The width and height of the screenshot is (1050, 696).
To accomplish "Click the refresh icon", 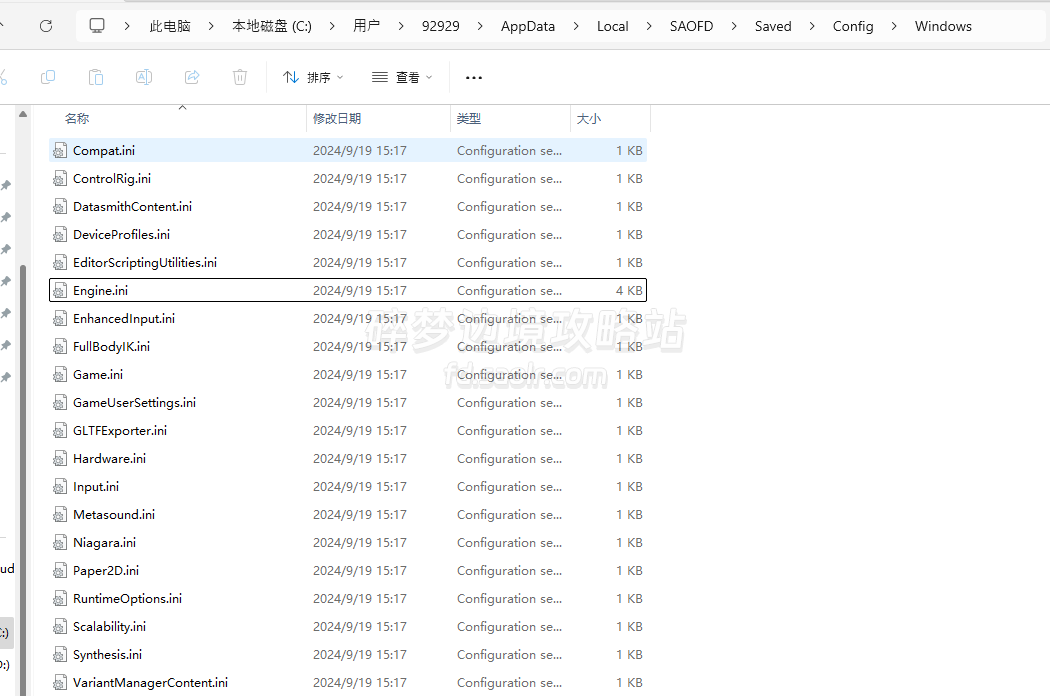I will click(x=46, y=26).
